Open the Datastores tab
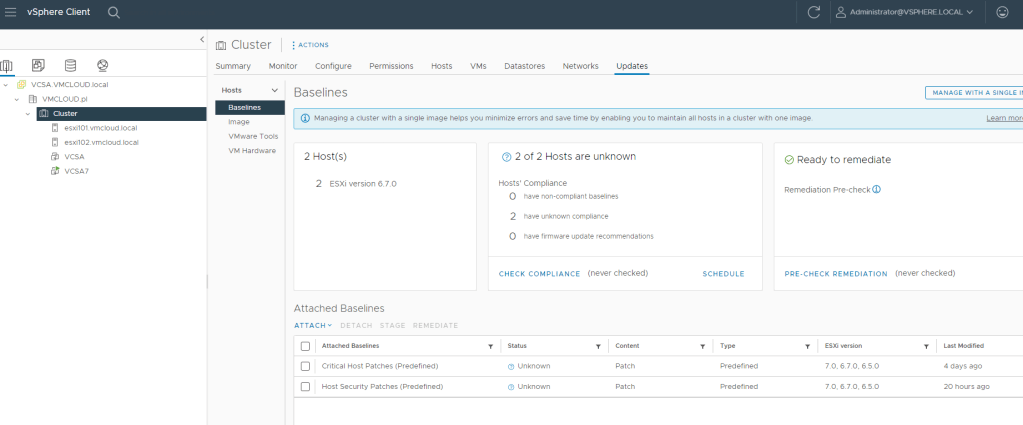The image size is (1023, 425). pos(524,66)
